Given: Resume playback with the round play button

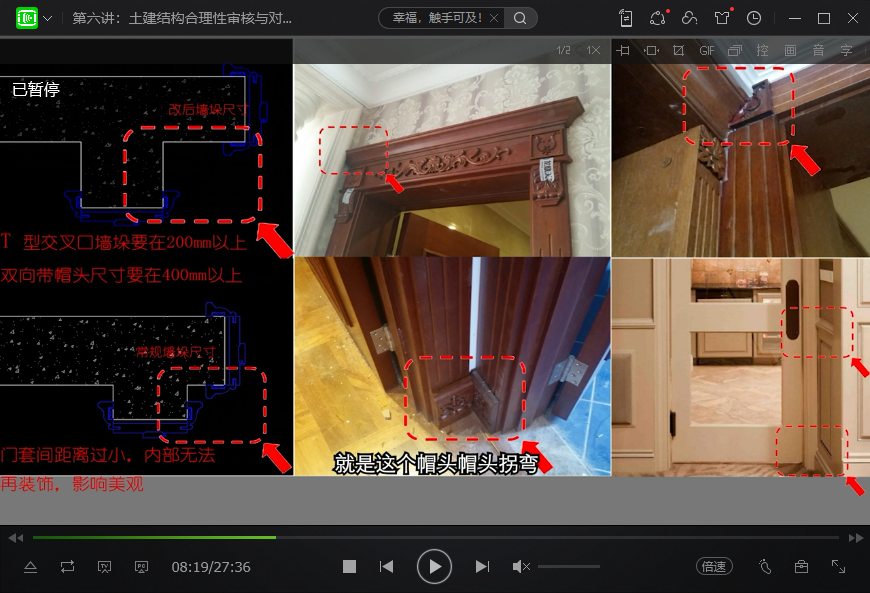Looking at the screenshot, I should coord(434,566).
